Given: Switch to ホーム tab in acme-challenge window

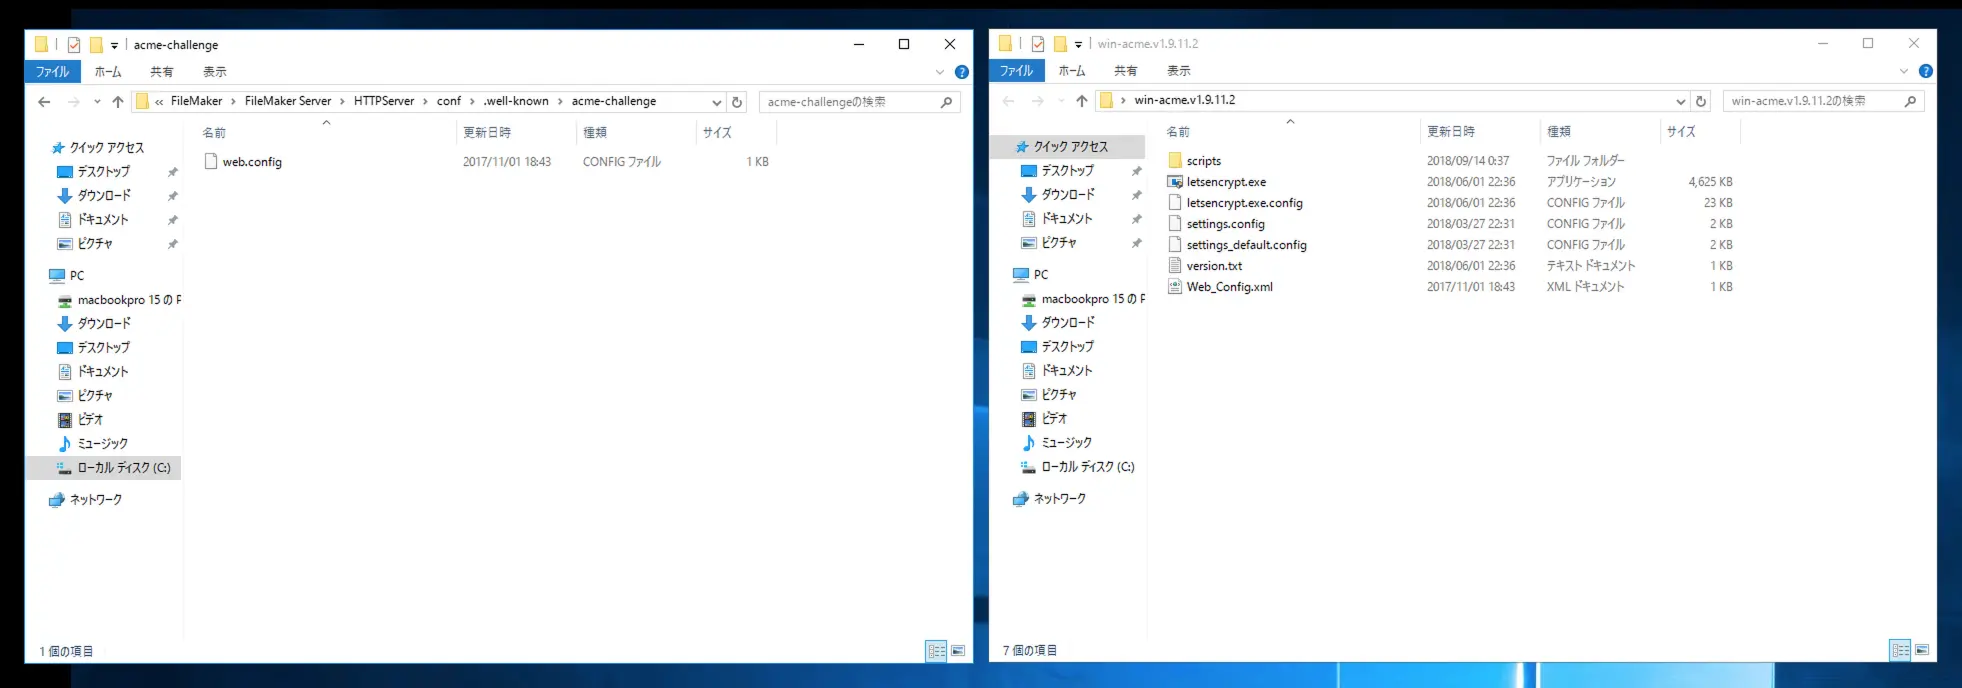Looking at the screenshot, I should [108, 72].
